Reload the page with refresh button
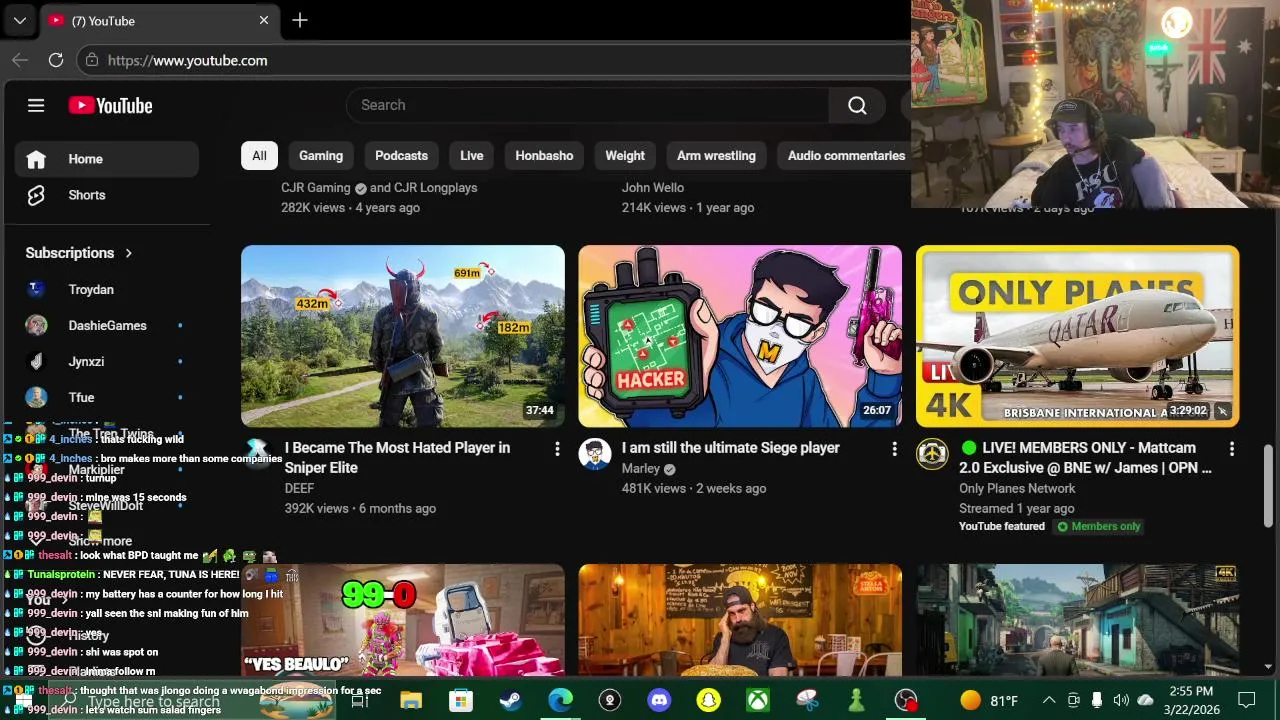 (x=56, y=60)
